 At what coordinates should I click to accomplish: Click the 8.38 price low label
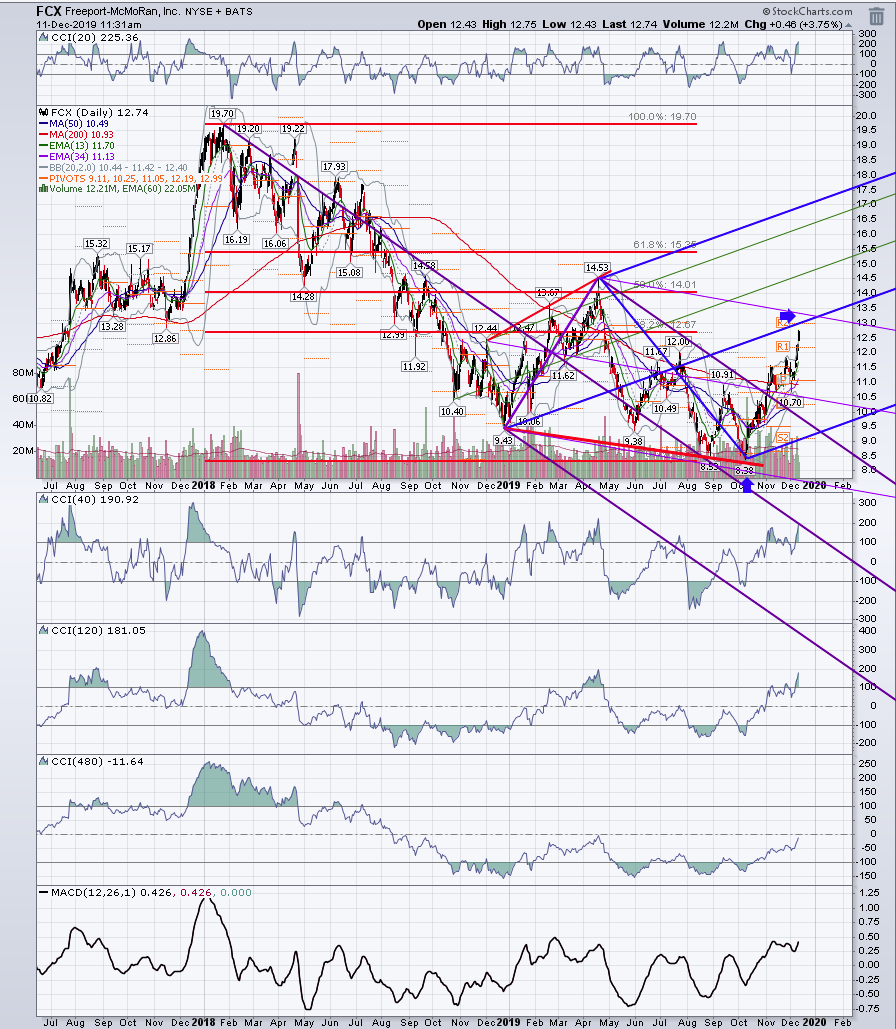click(744, 471)
